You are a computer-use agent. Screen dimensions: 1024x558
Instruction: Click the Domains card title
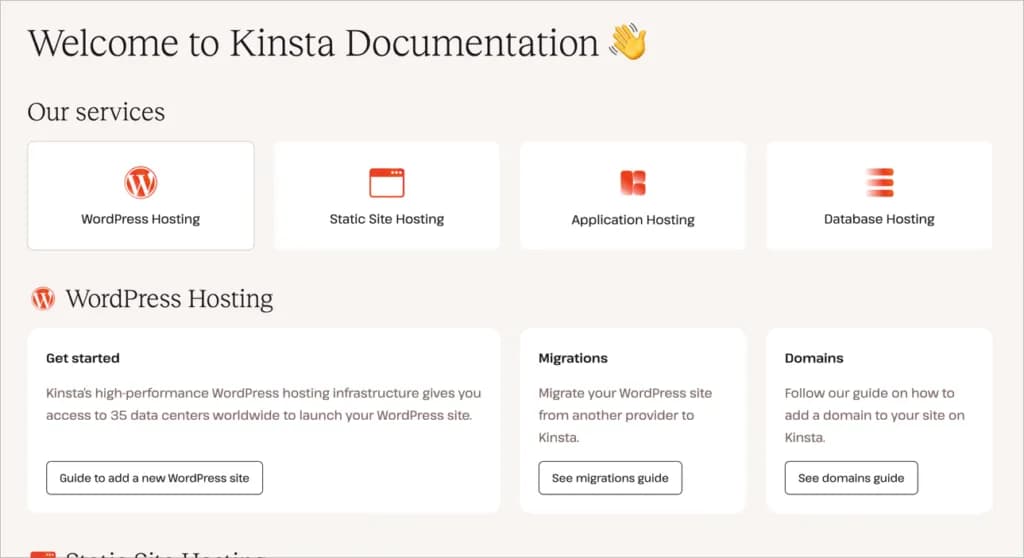point(814,358)
